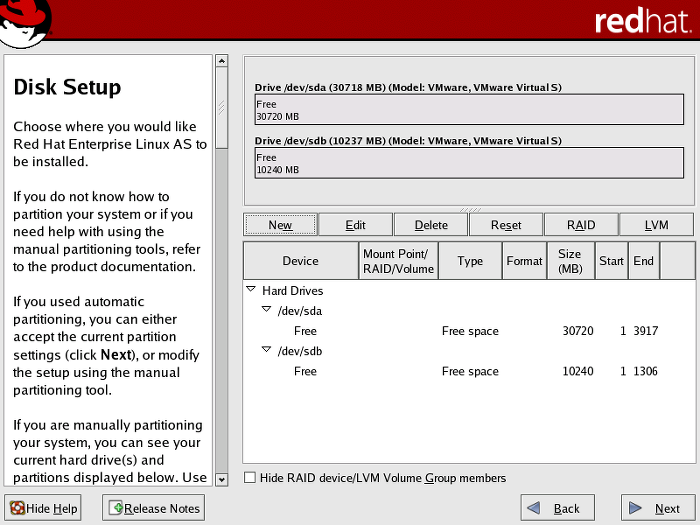Image resolution: width=700 pixels, height=525 pixels.
Task: Select the /dev/sda tree row label
Action: [x=300, y=311]
